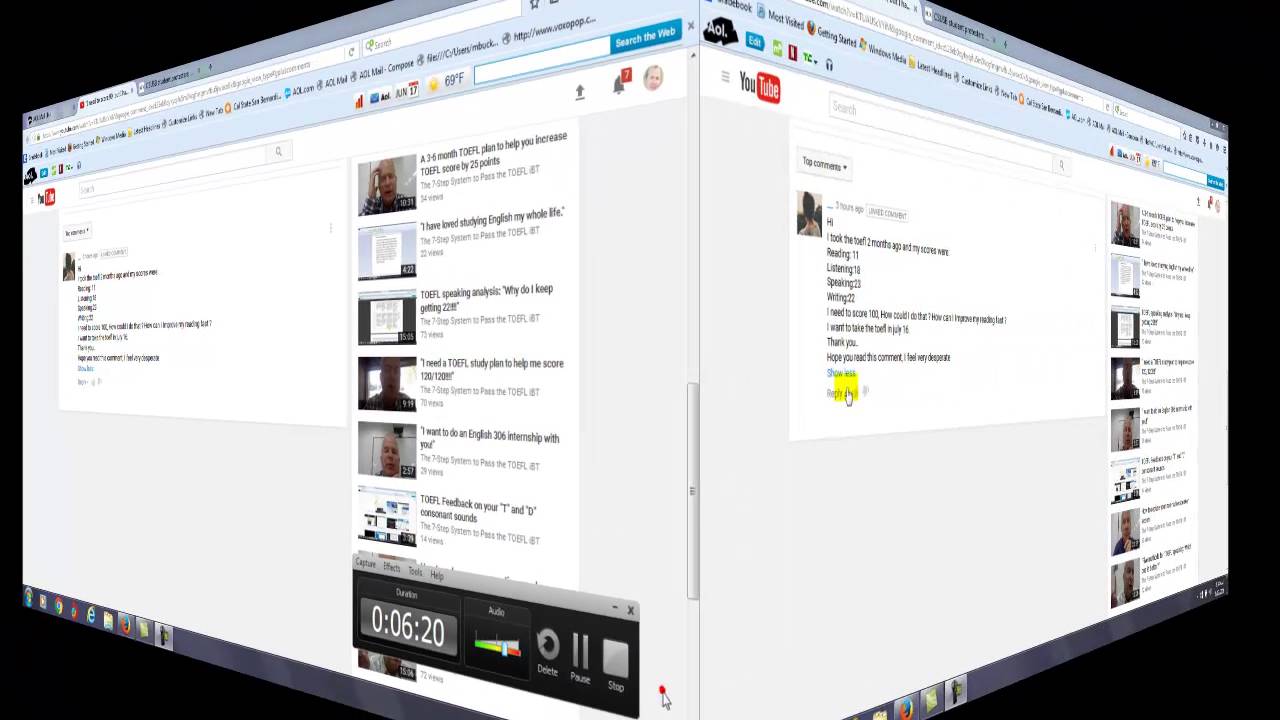Click the Chrome icon on left taskbar
This screenshot has height=720, width=1280.
[x=58, y=605]
